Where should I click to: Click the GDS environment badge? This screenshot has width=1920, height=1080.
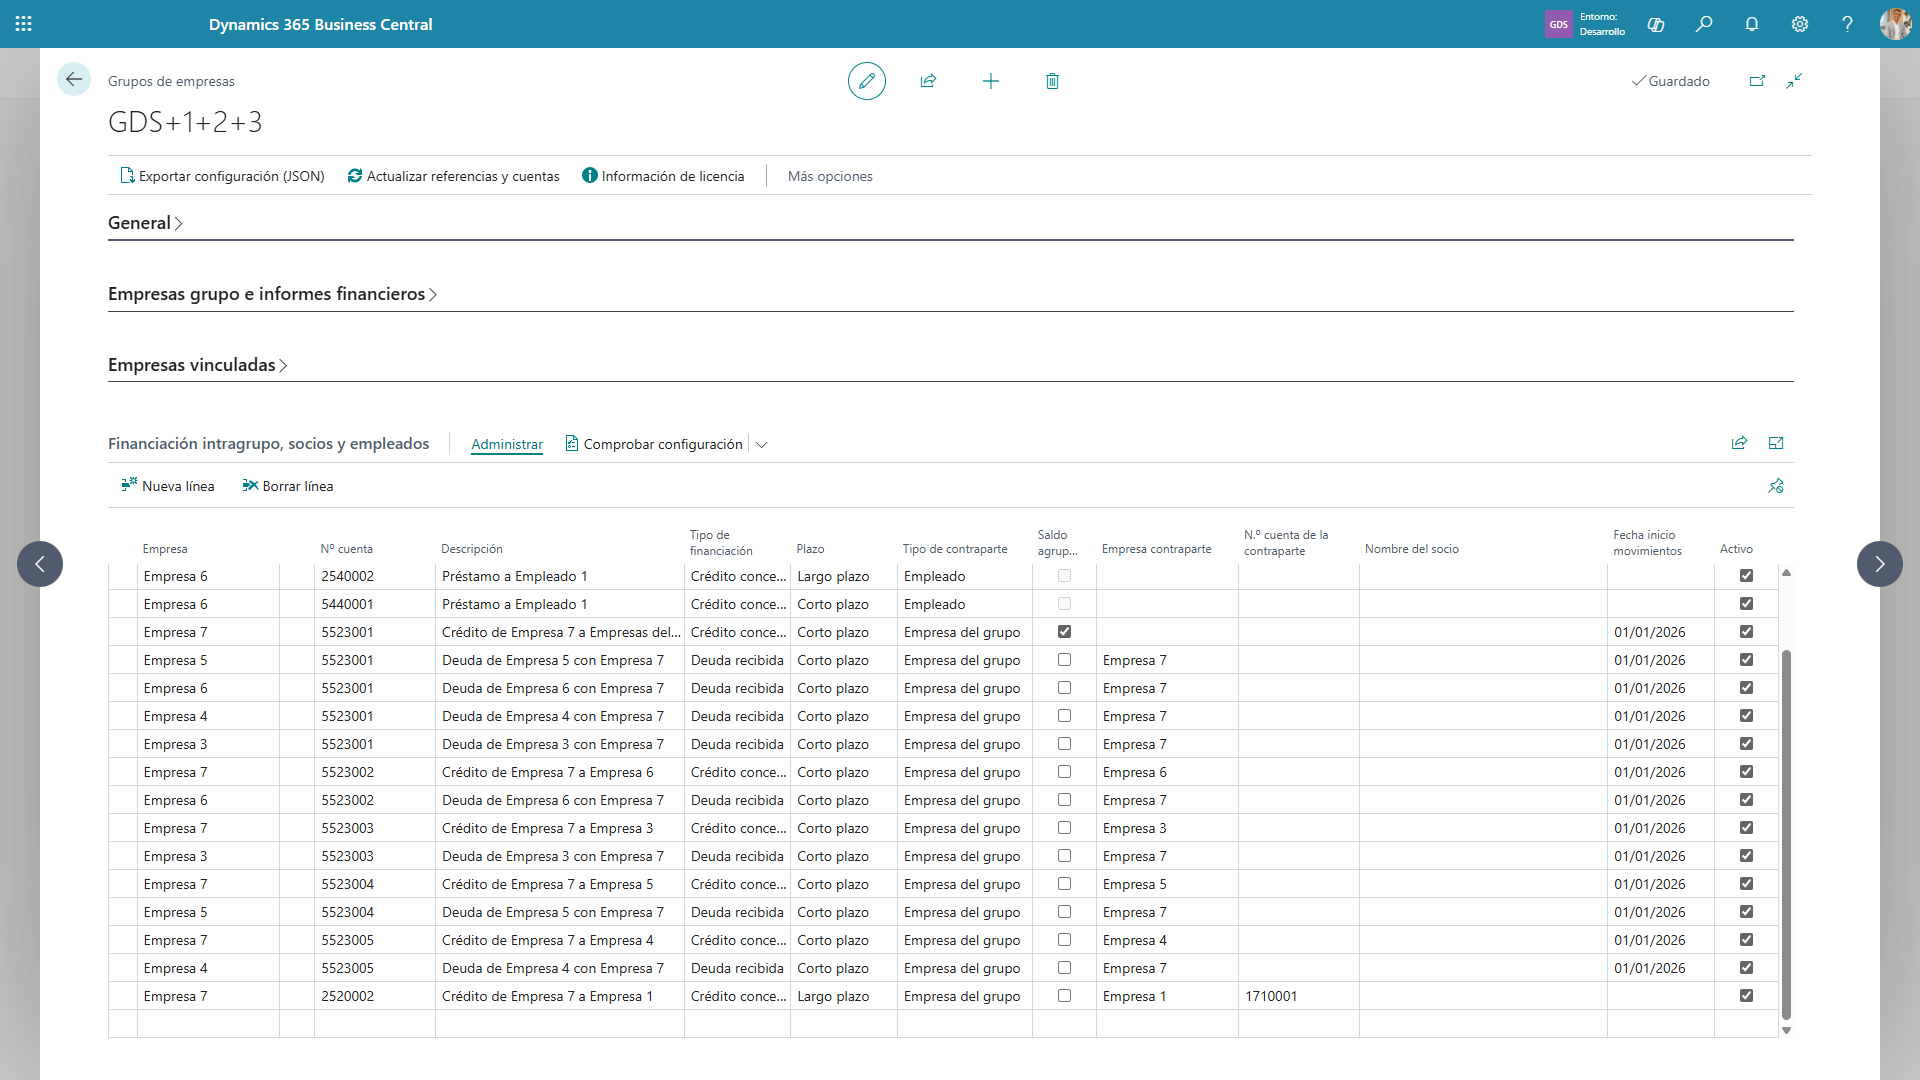click(x=1558, y=24)
